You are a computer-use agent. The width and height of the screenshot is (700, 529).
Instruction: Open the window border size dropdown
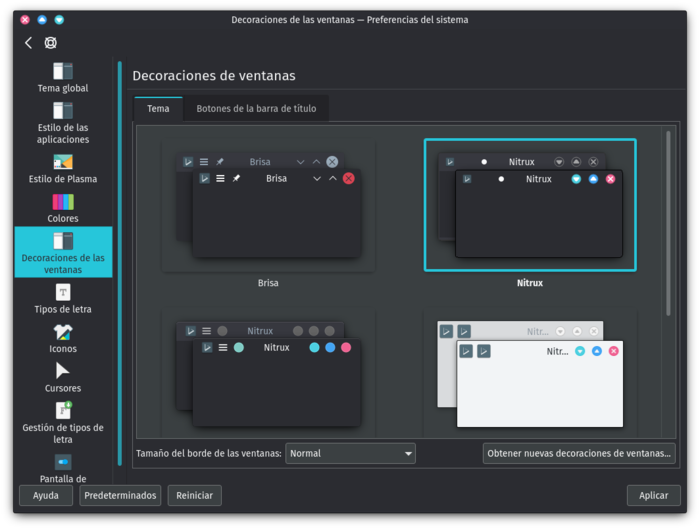point(350,453)
